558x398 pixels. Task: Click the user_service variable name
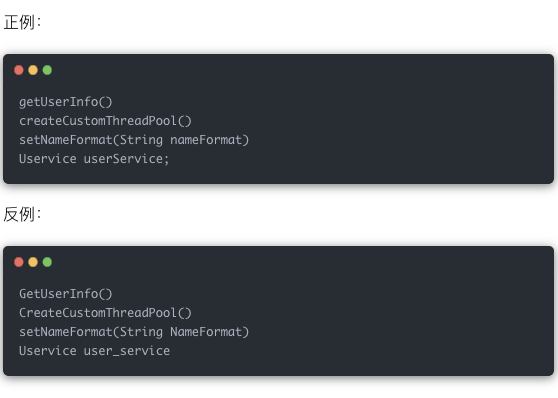[x=127, y=351]
